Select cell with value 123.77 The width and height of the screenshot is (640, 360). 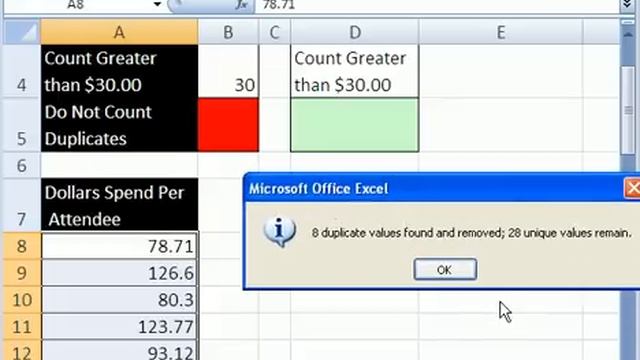coord(119,327)
